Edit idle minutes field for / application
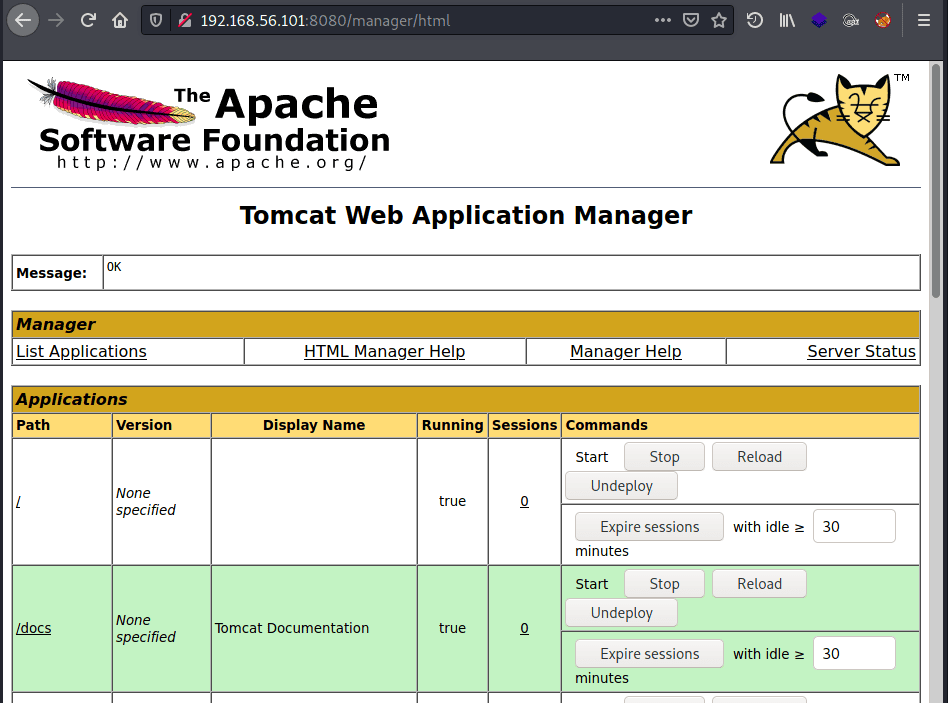 click(854, 526)
